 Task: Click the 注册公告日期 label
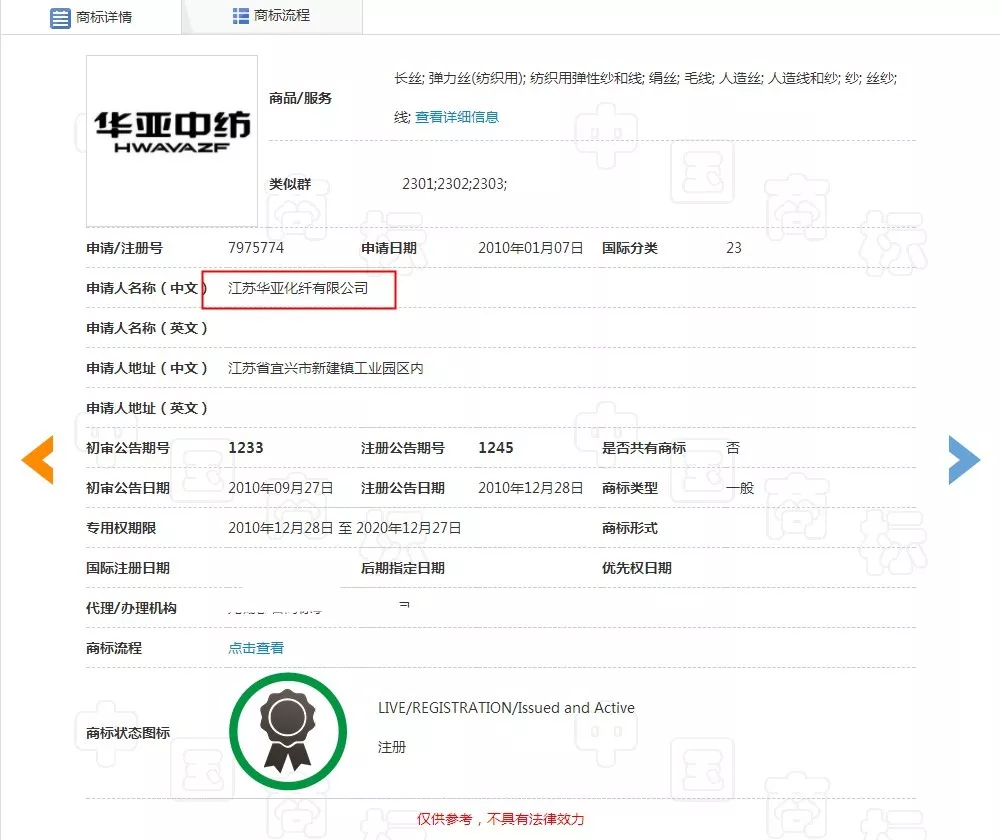click(402, 488)
